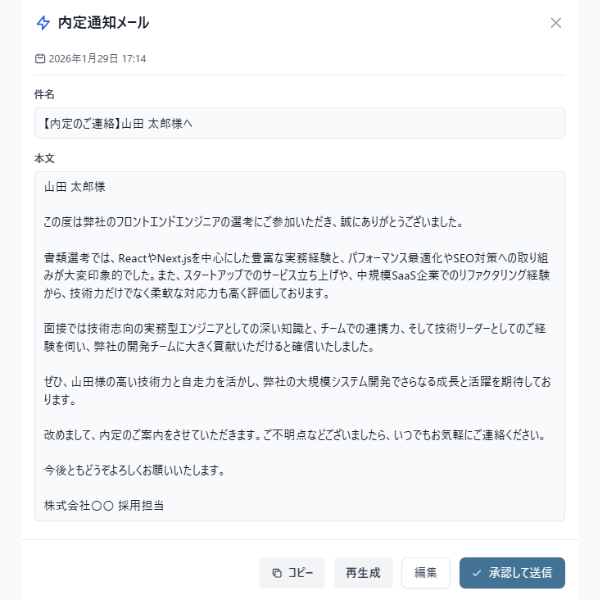Click the コピー button label
The width and height of the screenshot is (600, 600).
(300, 573)
